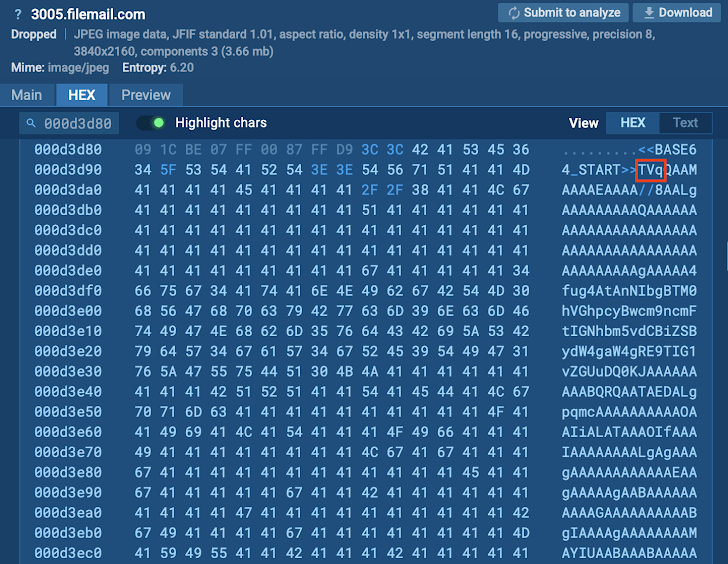This screenshot has height=564, width=728.
Task: Switch to the Main tab
Action: coord(26,95)
